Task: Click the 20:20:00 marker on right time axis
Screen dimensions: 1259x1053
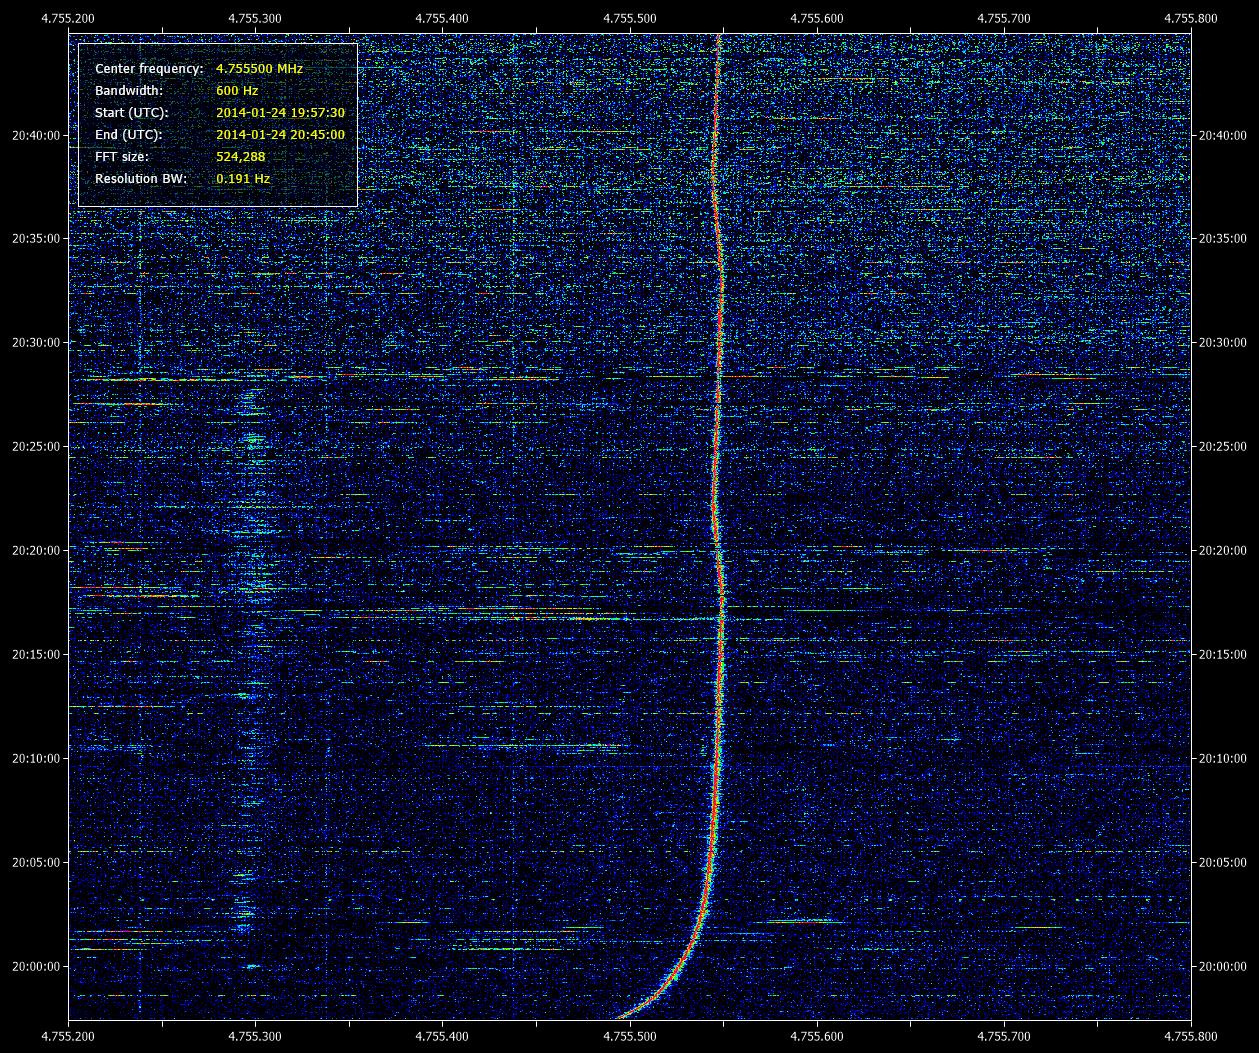Action: 1222,551
